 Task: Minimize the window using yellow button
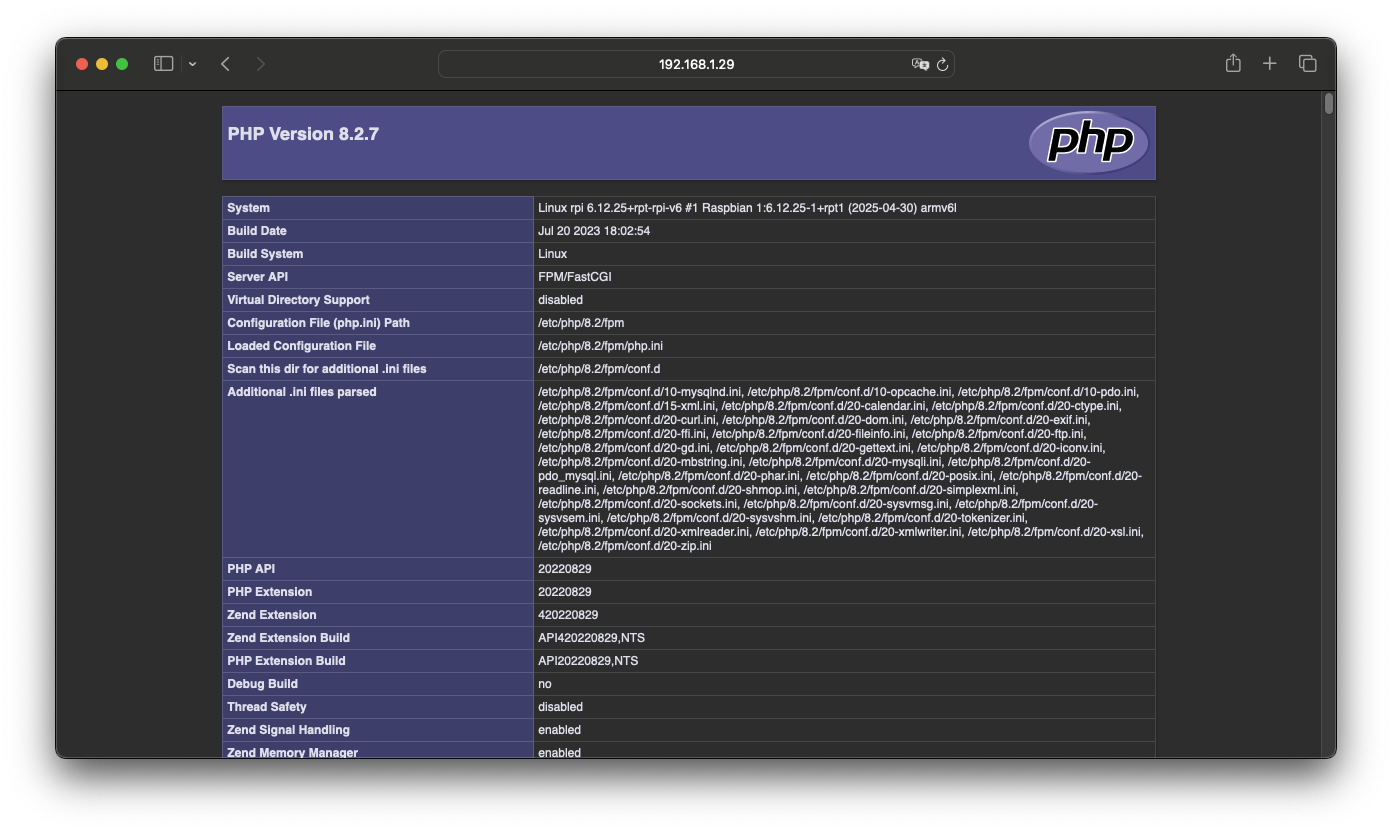pos(102,64)
